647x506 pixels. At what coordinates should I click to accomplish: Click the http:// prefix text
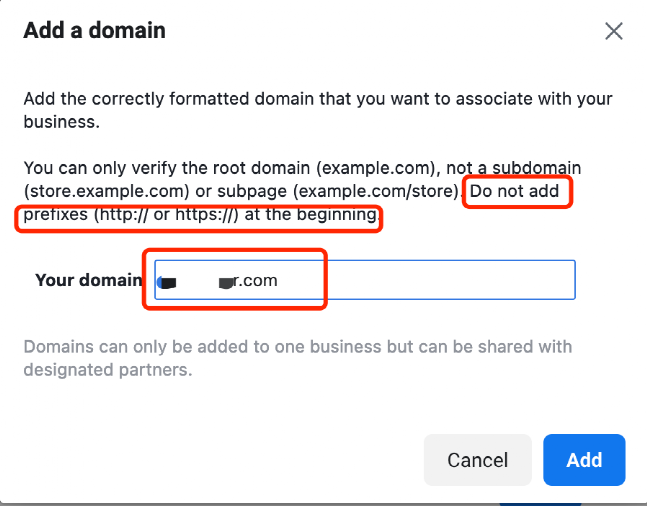point(123,214)
